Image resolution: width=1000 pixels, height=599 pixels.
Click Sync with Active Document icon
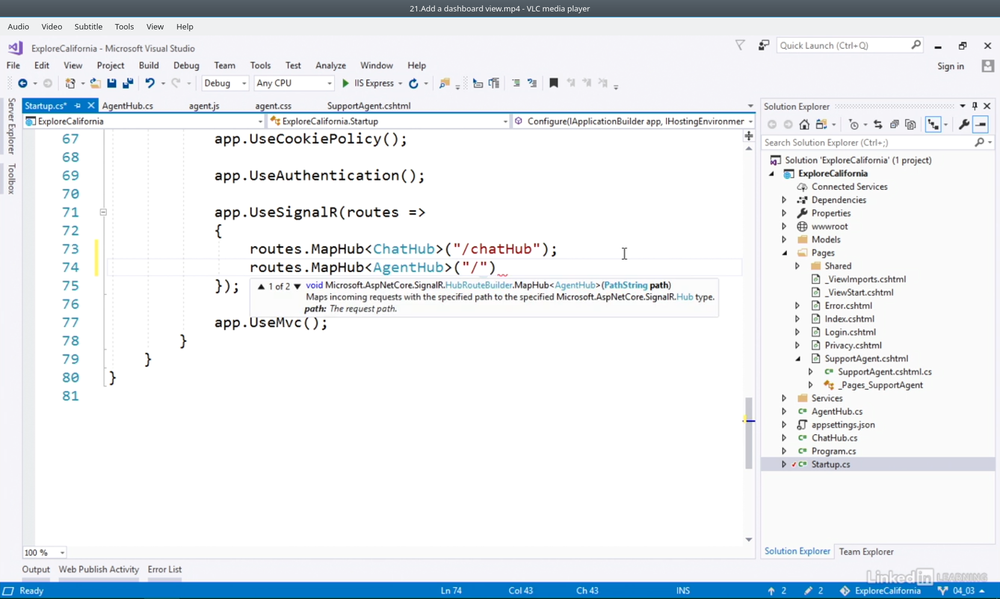pyautogui.click(x=878, y=125)
